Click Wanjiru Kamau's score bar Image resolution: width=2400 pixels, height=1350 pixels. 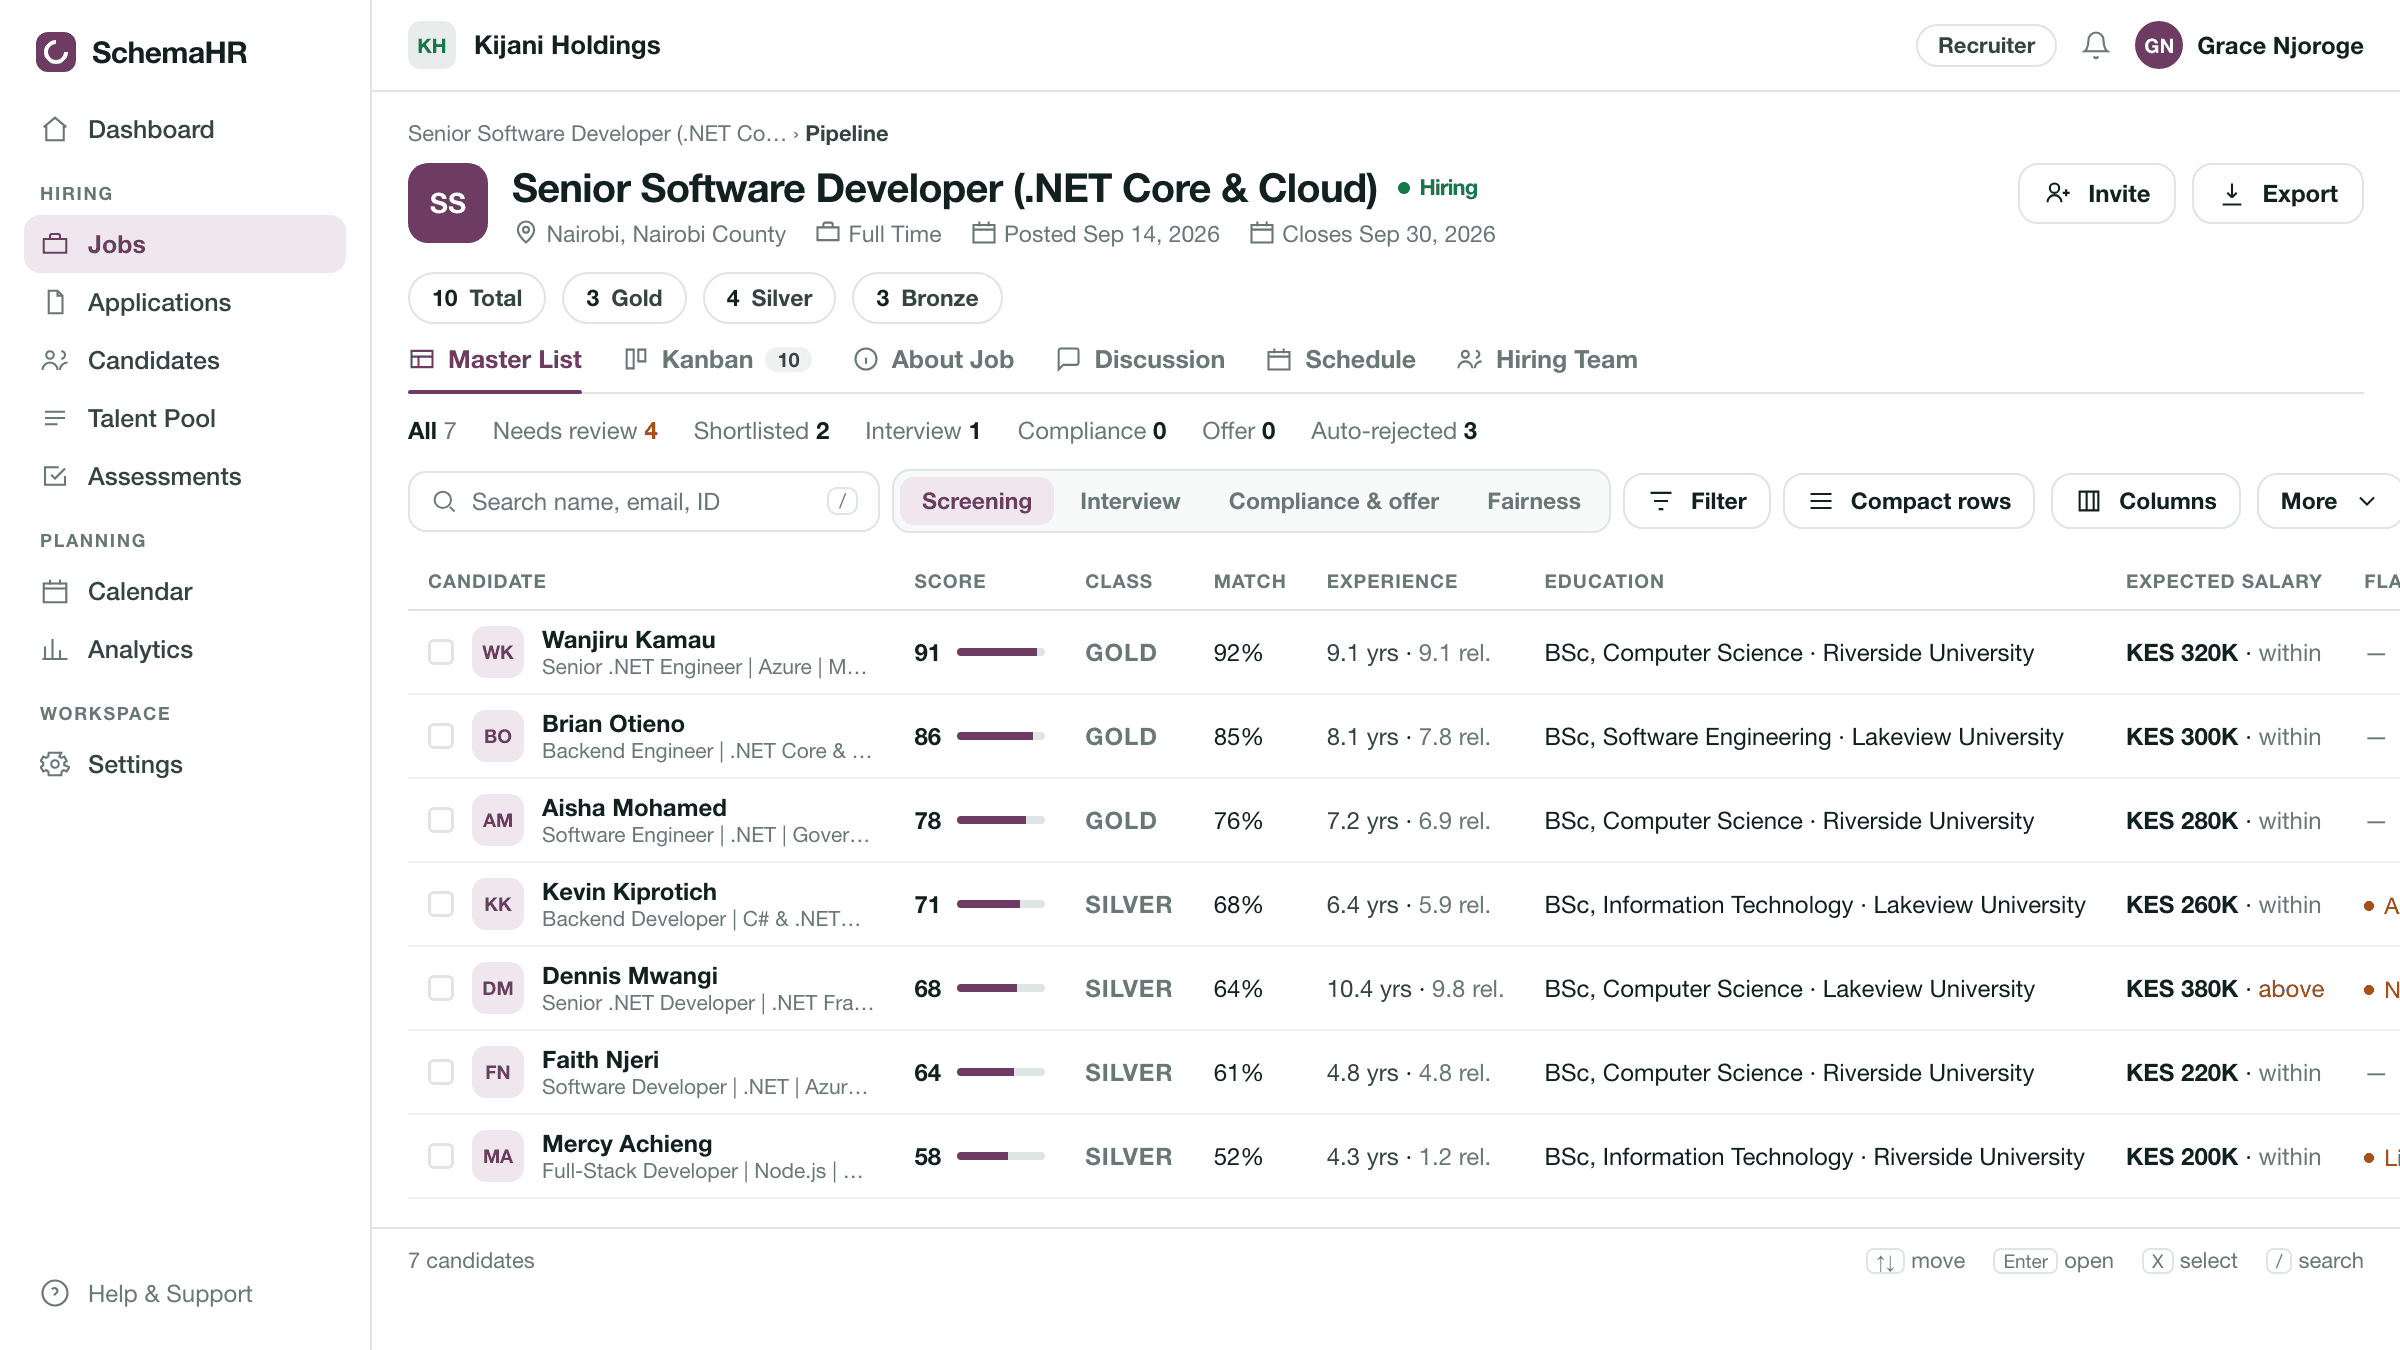point(1001,652)
